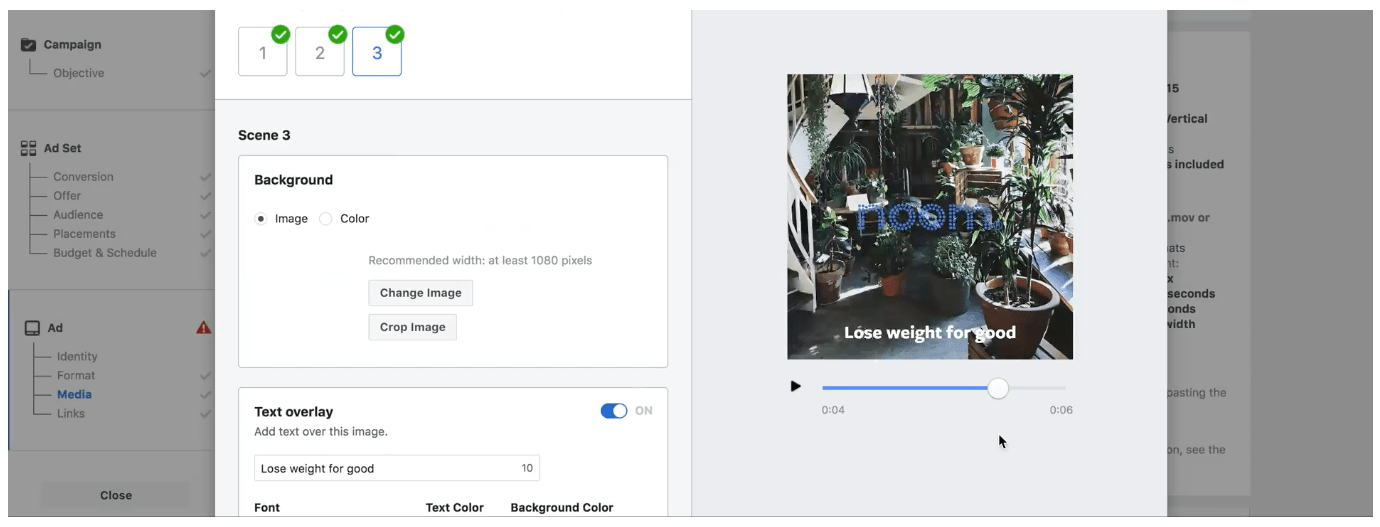Click the Ad Set grid icon
1380x527 pixels.
(28, 148)
